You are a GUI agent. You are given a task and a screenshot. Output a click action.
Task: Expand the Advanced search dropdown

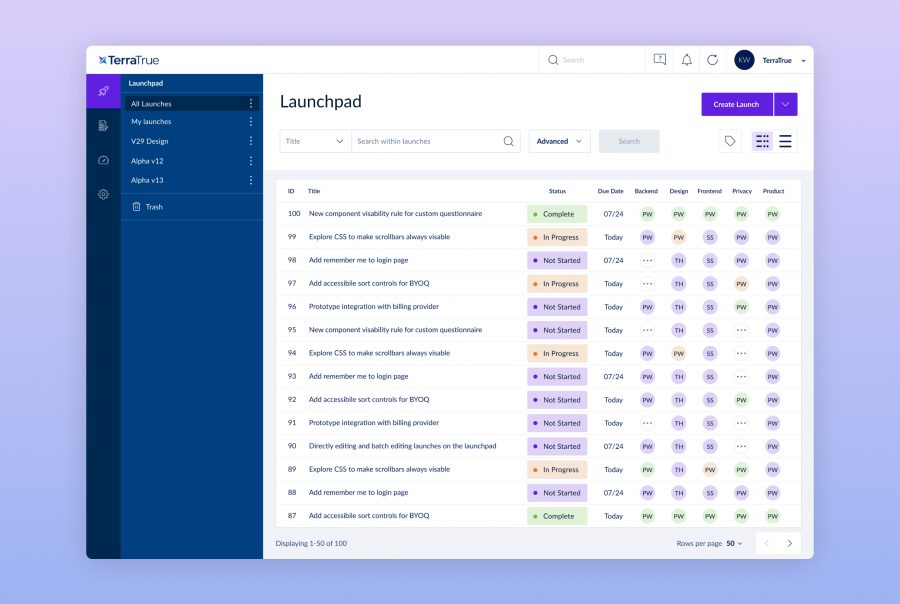pos(559,141)
